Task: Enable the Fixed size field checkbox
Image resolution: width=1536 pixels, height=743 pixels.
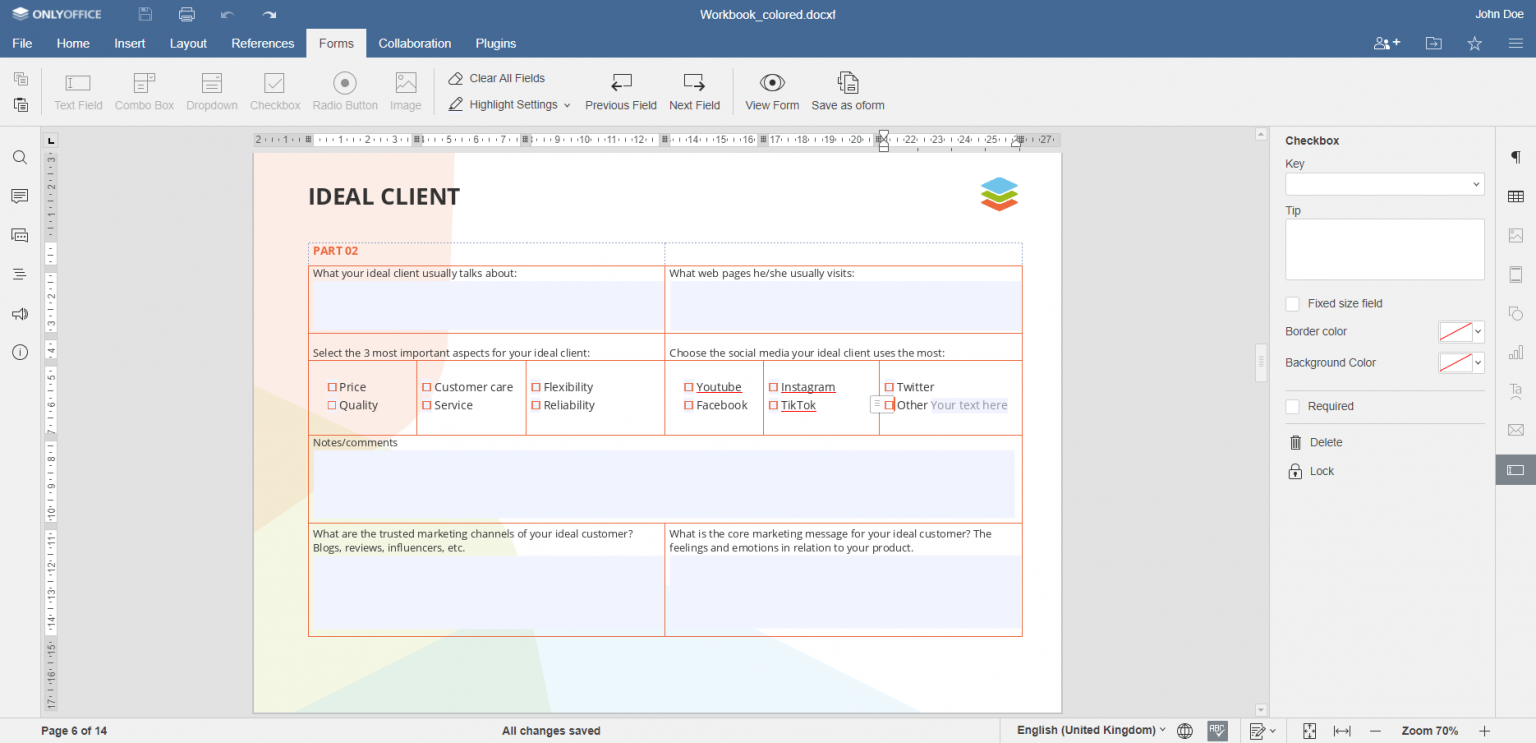Action: pos(1290,303)
